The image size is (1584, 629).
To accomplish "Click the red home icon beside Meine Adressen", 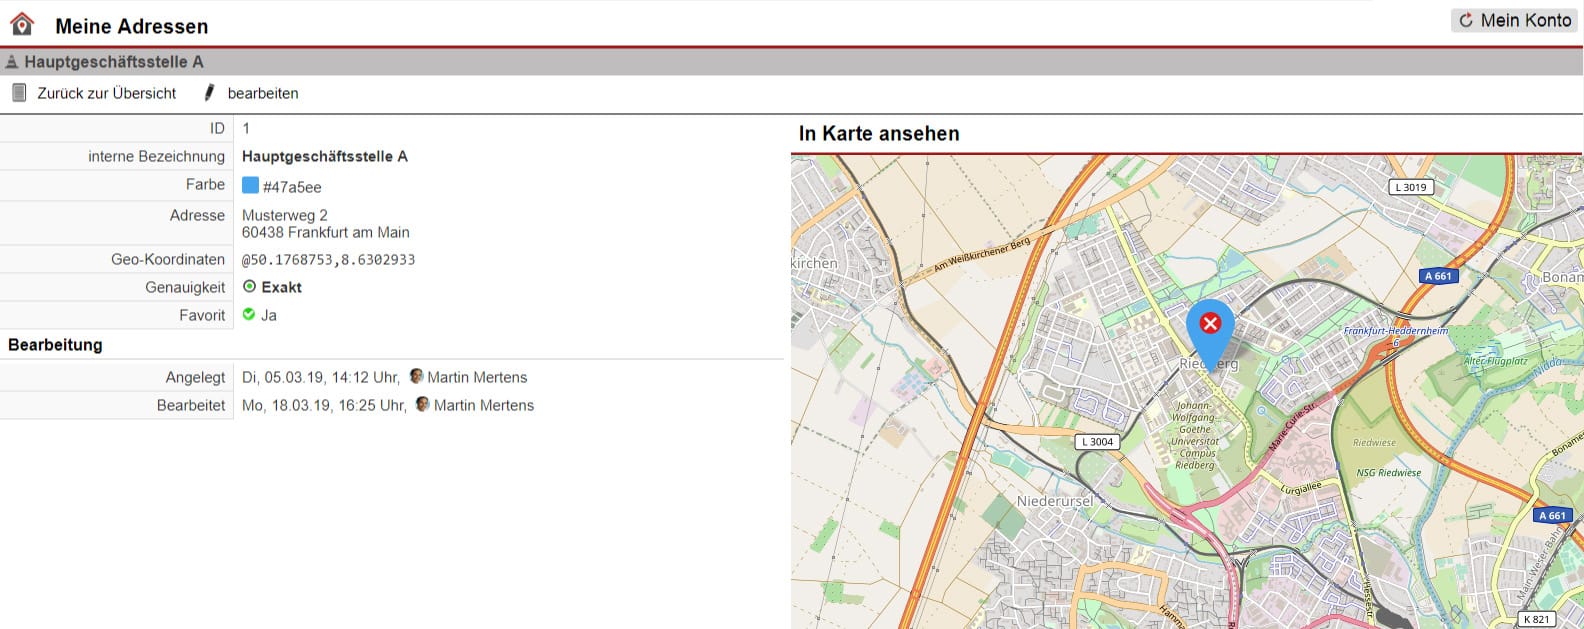I will click(22, 24).
